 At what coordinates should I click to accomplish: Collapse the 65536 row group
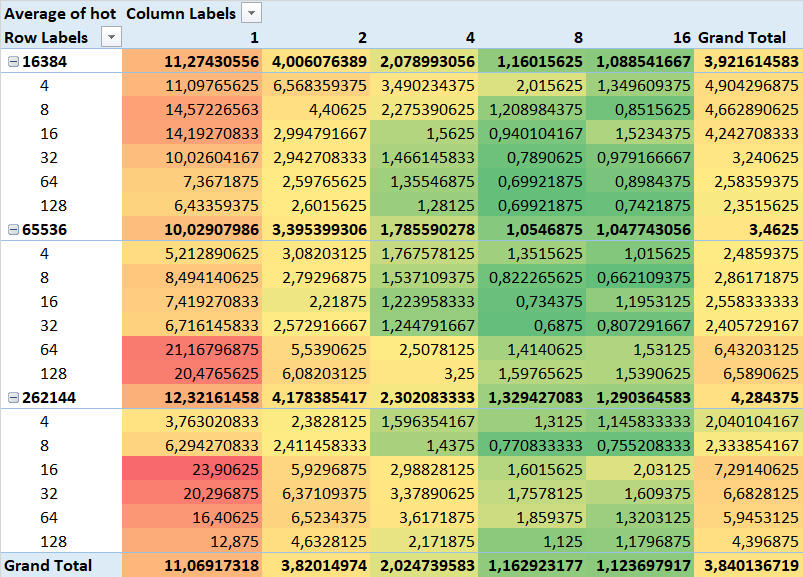point(13,229)
